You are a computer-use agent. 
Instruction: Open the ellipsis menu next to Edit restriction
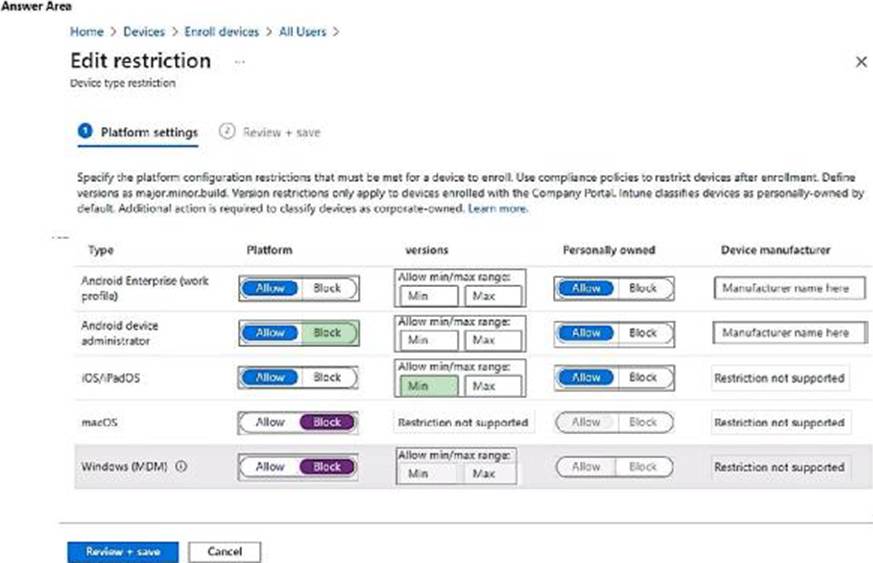(239, 62)
